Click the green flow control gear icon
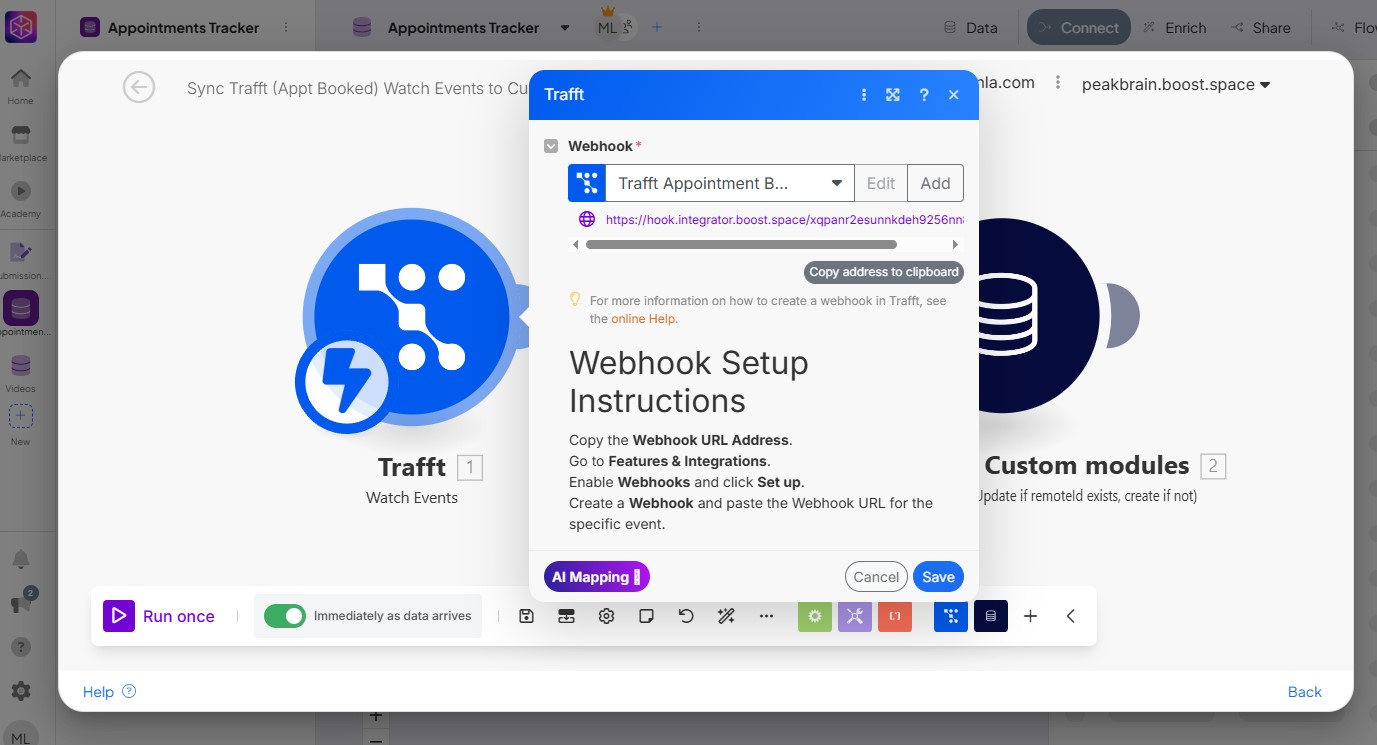 [815, 616]
